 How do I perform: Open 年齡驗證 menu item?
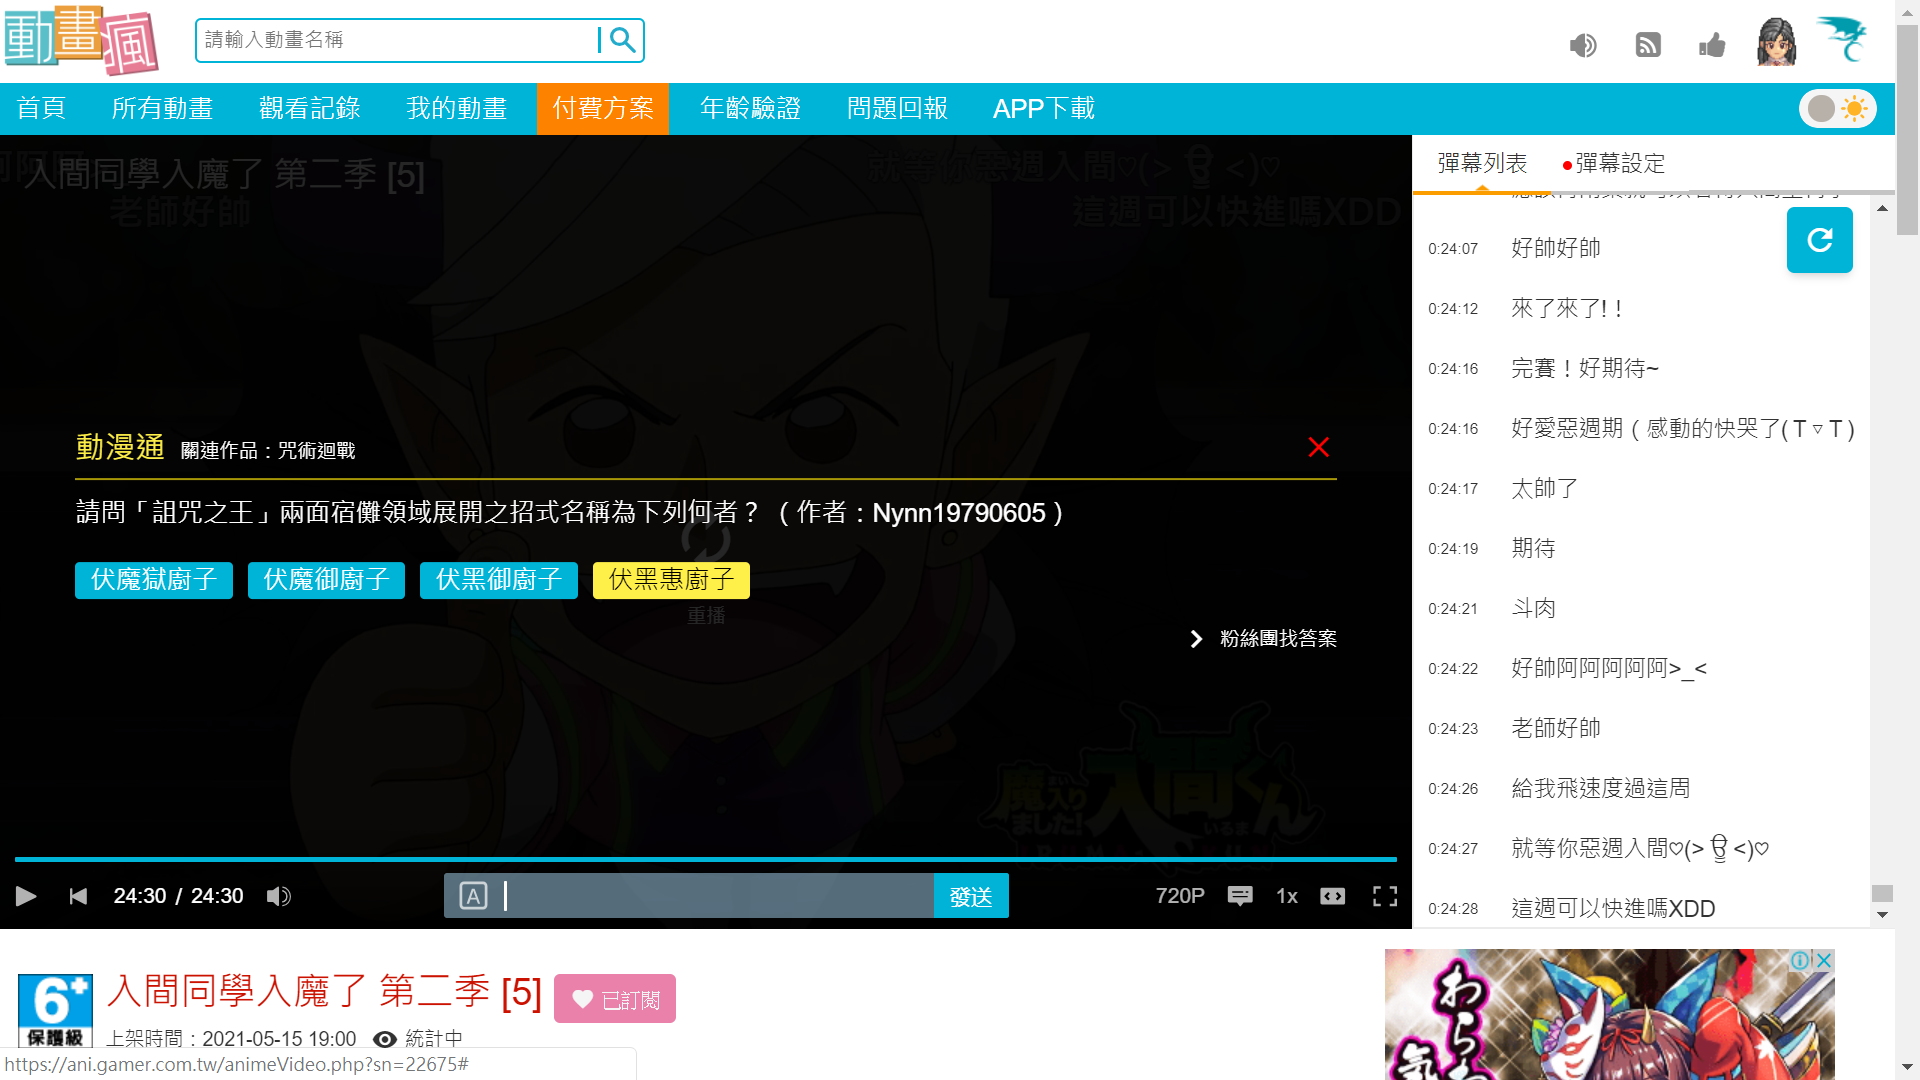[750, 108]
